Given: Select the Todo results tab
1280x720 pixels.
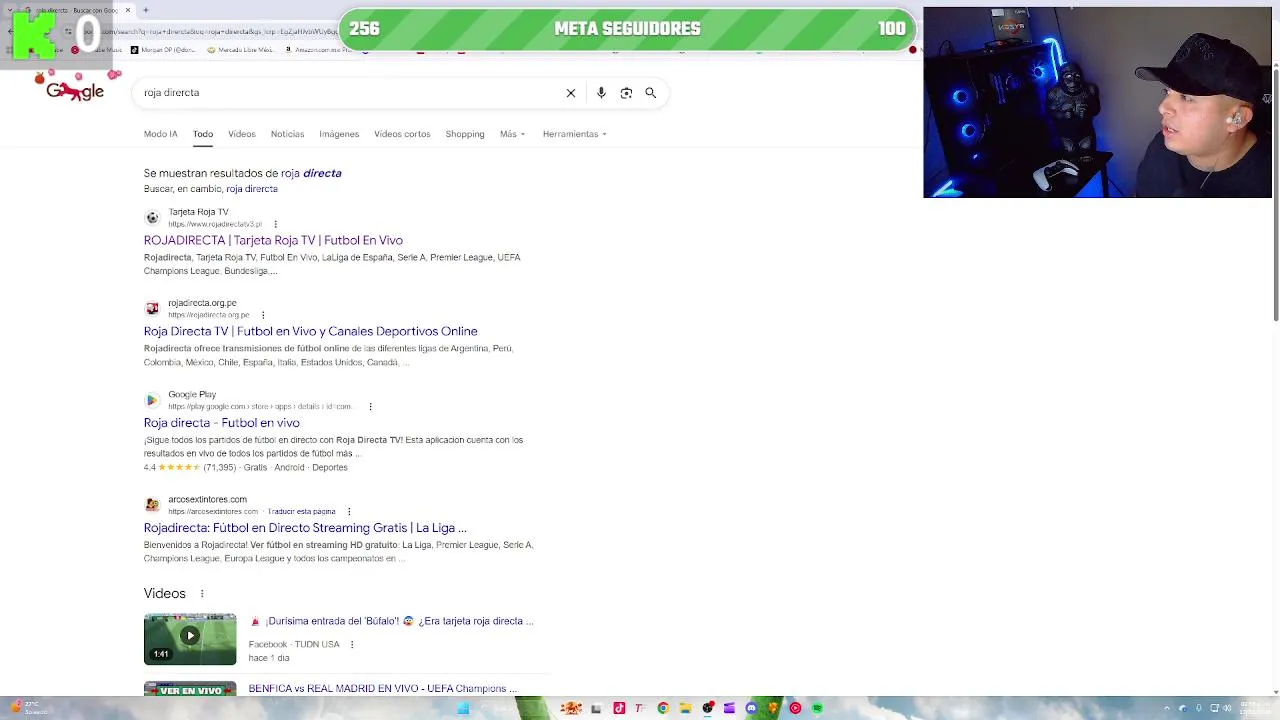Looking at the screenshot, I should 203,134.
